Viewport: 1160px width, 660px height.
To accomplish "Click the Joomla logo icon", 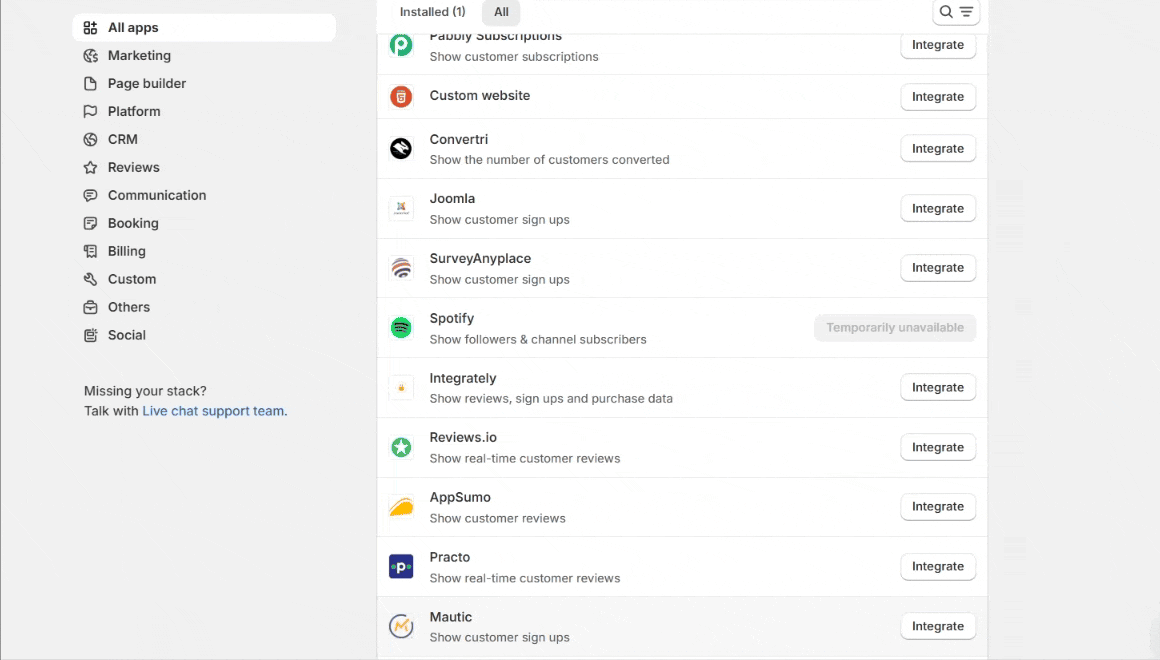I will pos(401,209).
